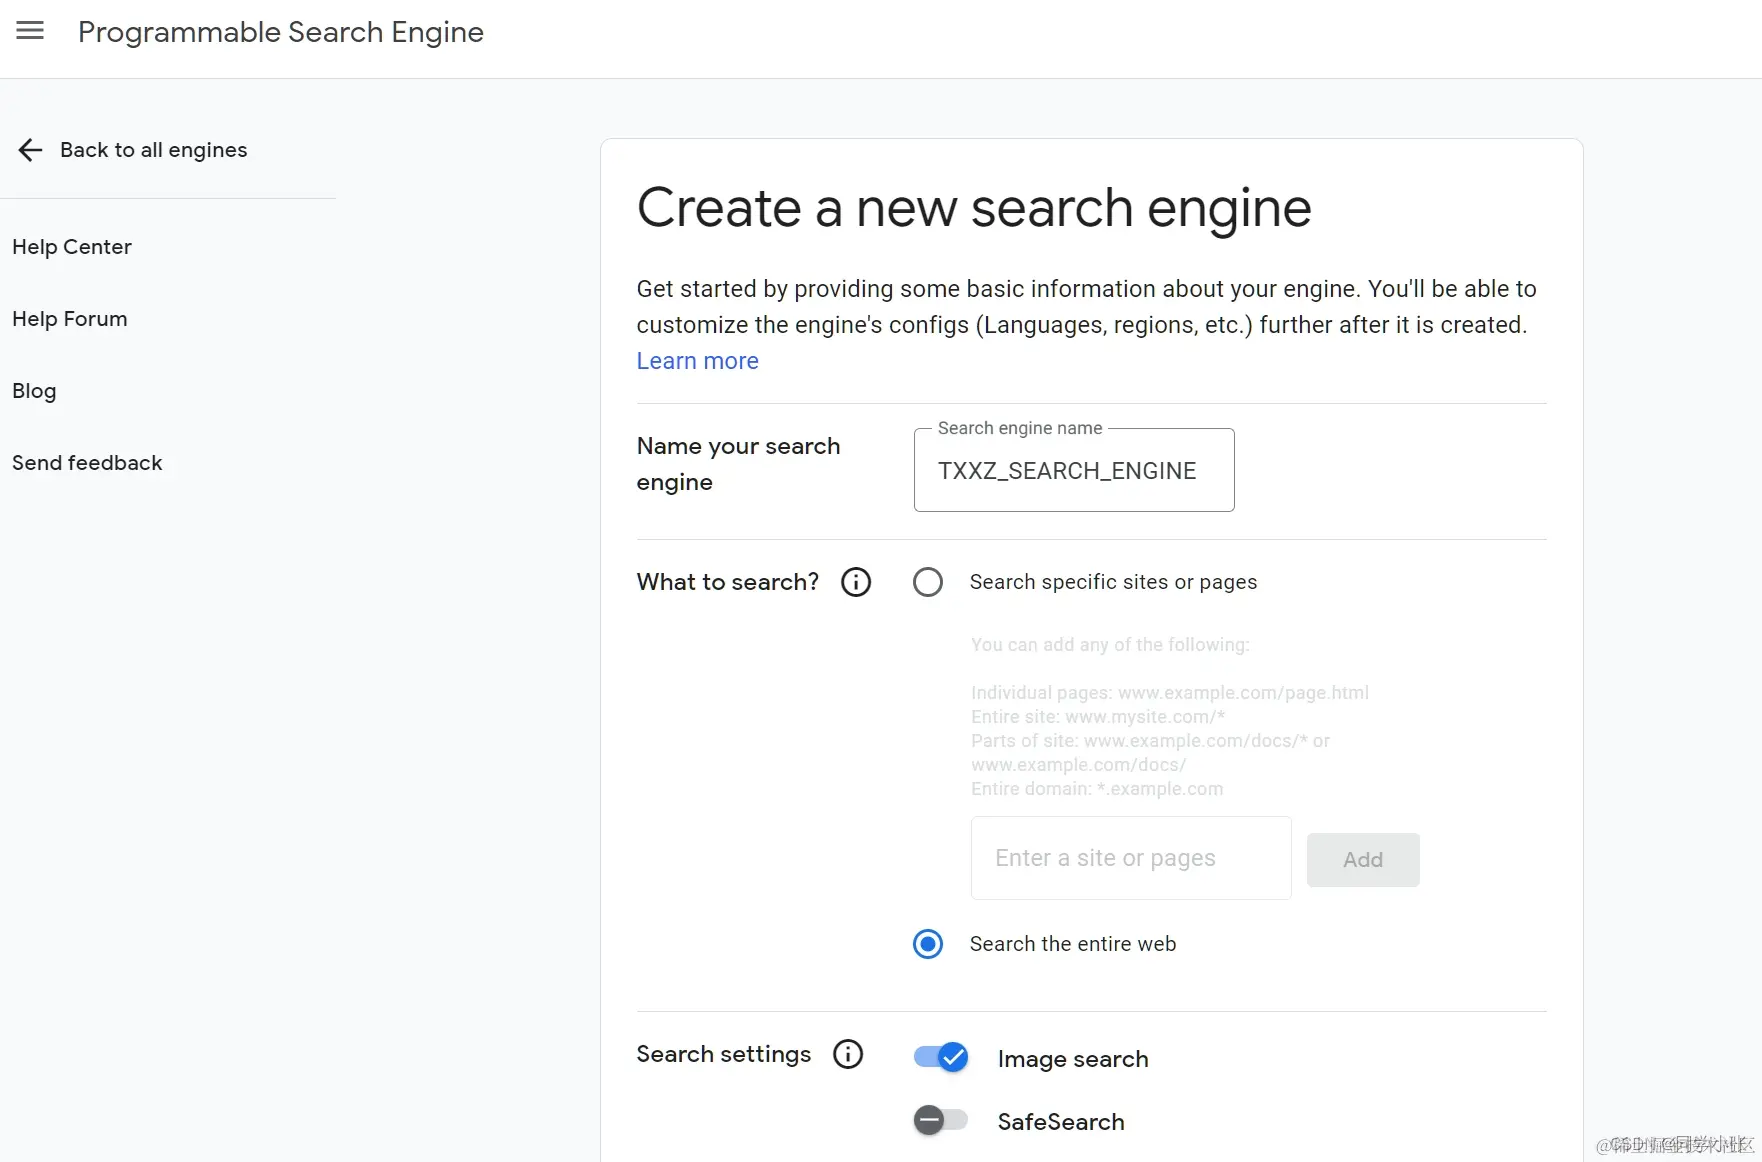Image resolution: width=1762 pixels, height=1162 pixels.
Task: Select Search specific sites or pages
Action: 928,582
